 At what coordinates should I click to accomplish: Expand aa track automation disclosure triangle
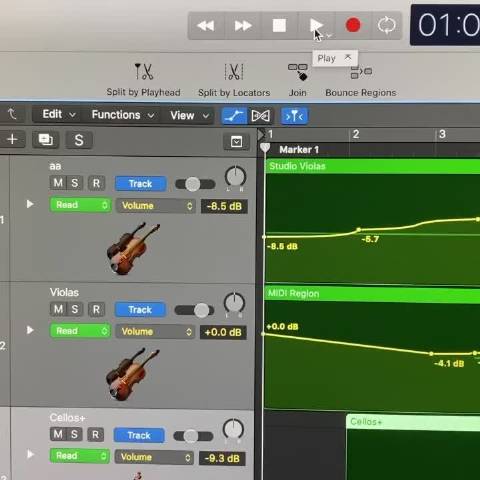coord(30,204)
